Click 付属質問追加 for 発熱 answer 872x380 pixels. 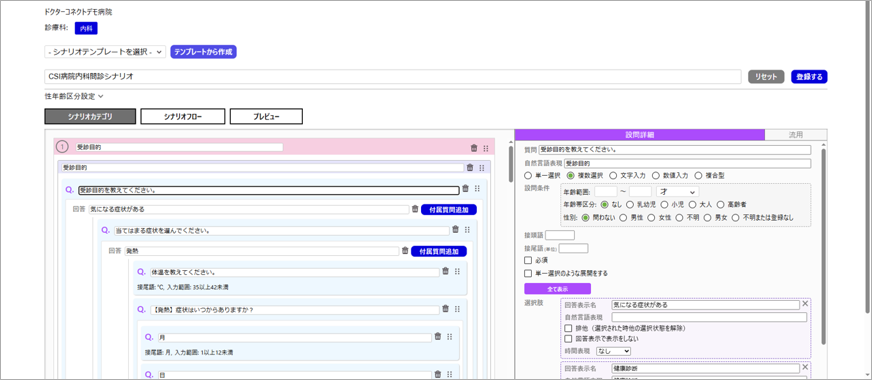(x=439, y=251)
